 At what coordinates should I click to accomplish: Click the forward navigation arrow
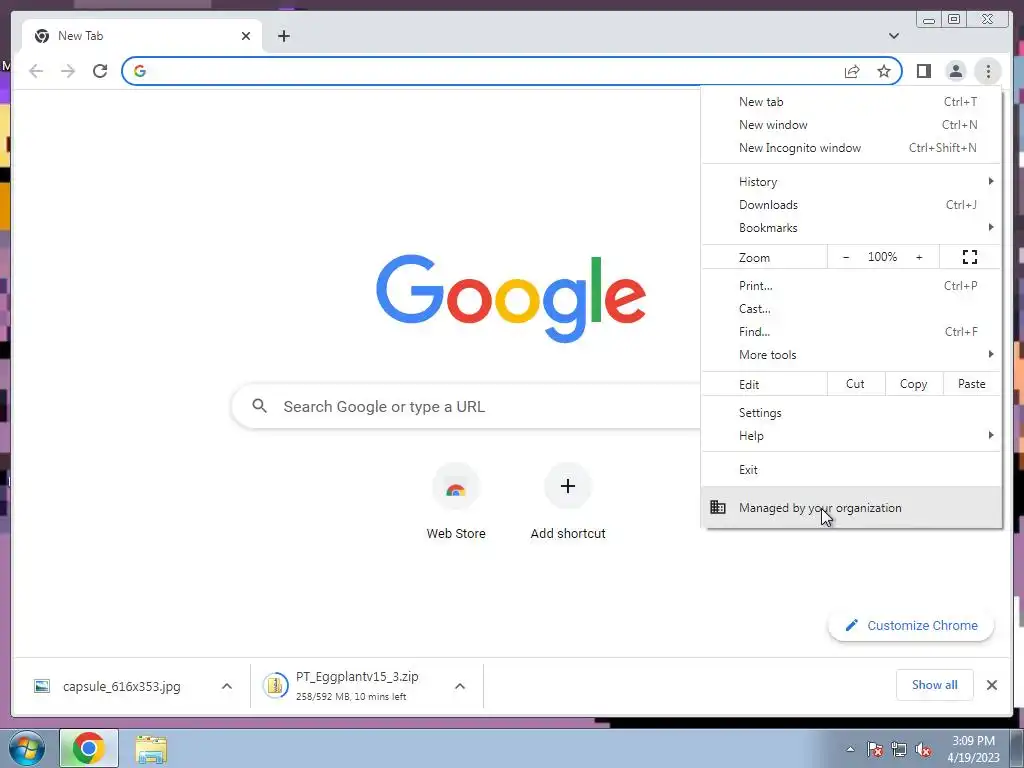point(68,71)
